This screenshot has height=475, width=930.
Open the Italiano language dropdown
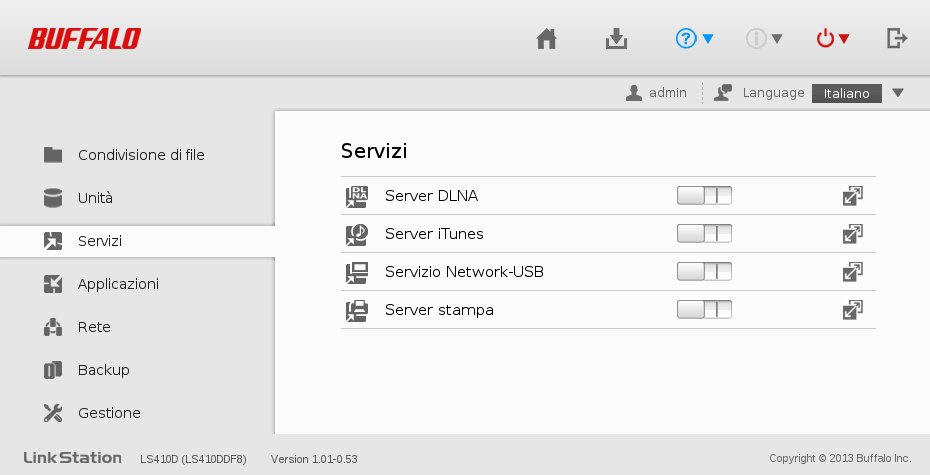[x=858, y=93]
